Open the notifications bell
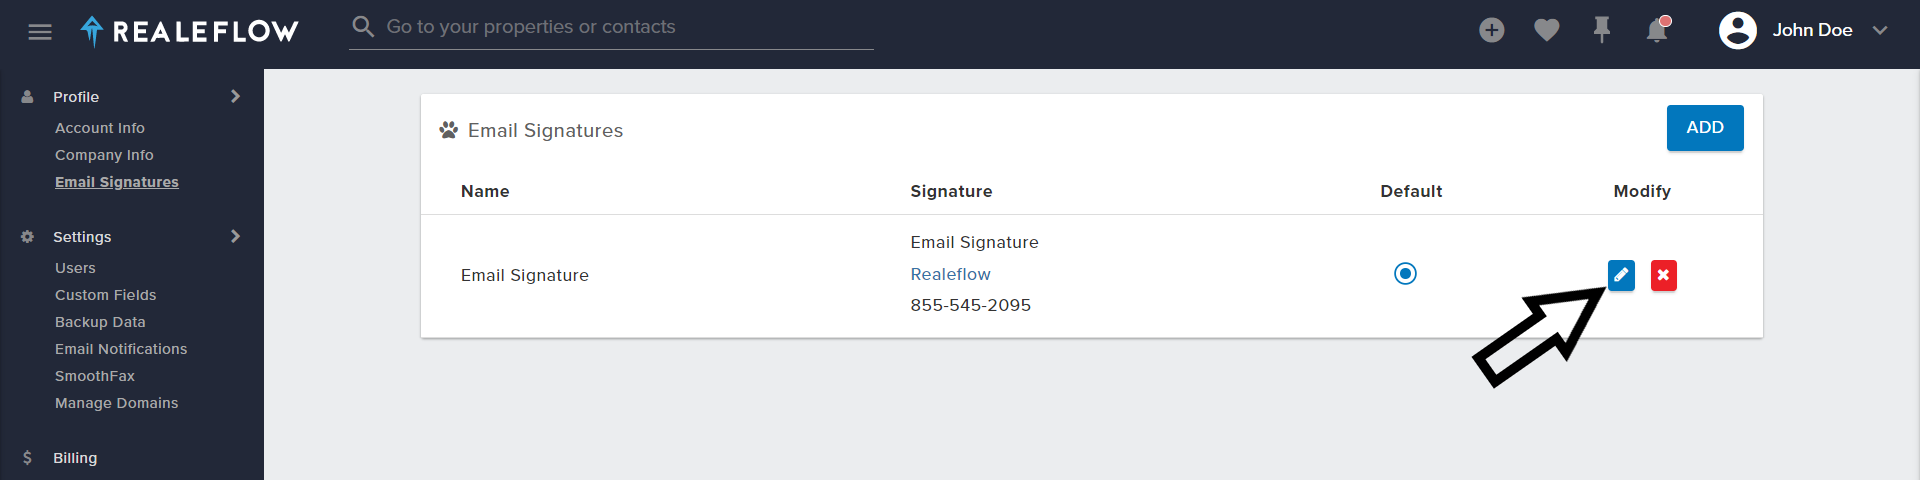Image resolution: width=1920 pixels, height=480 pixels. (1656, 30)
